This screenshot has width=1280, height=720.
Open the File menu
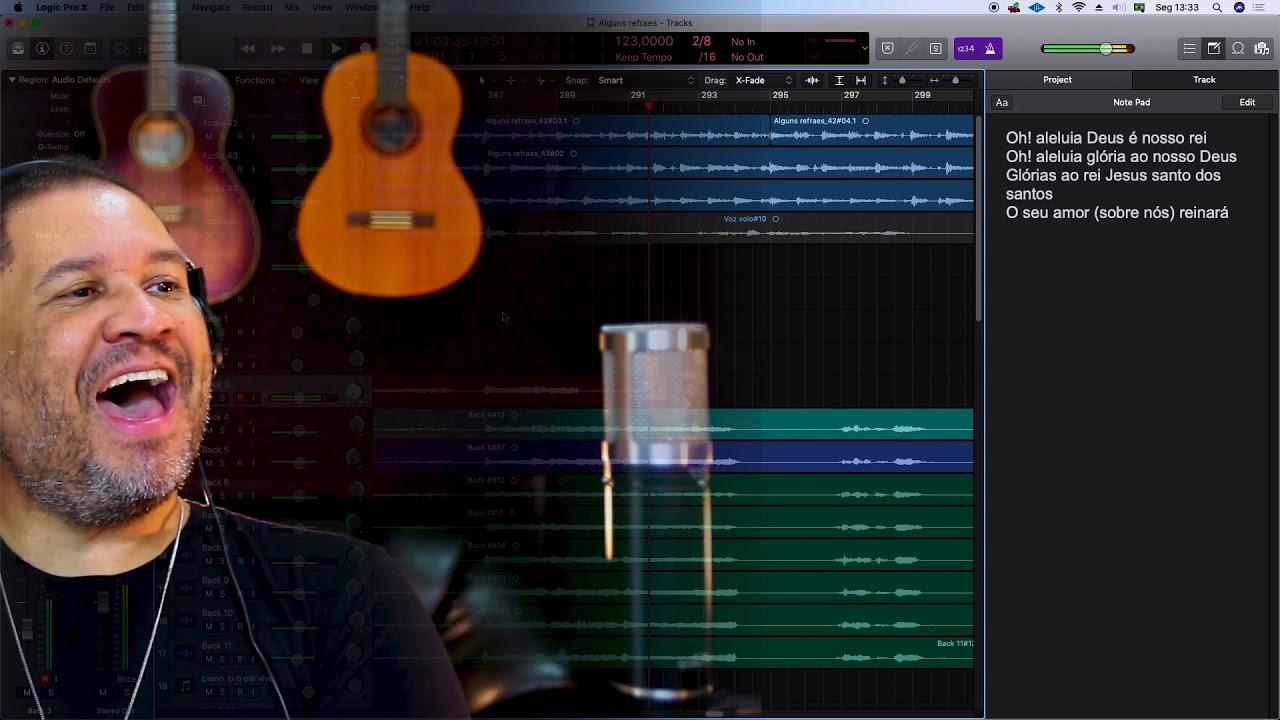[x=107, y=7]
